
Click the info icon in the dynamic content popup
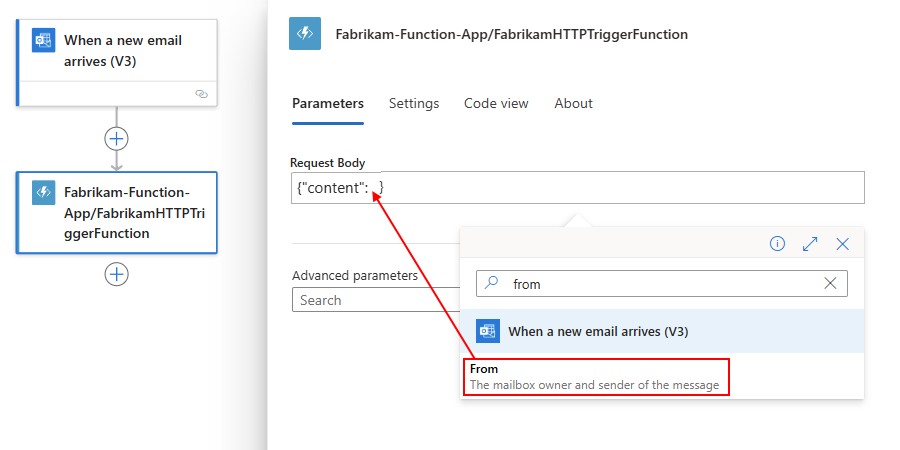(x=777, y=244)
